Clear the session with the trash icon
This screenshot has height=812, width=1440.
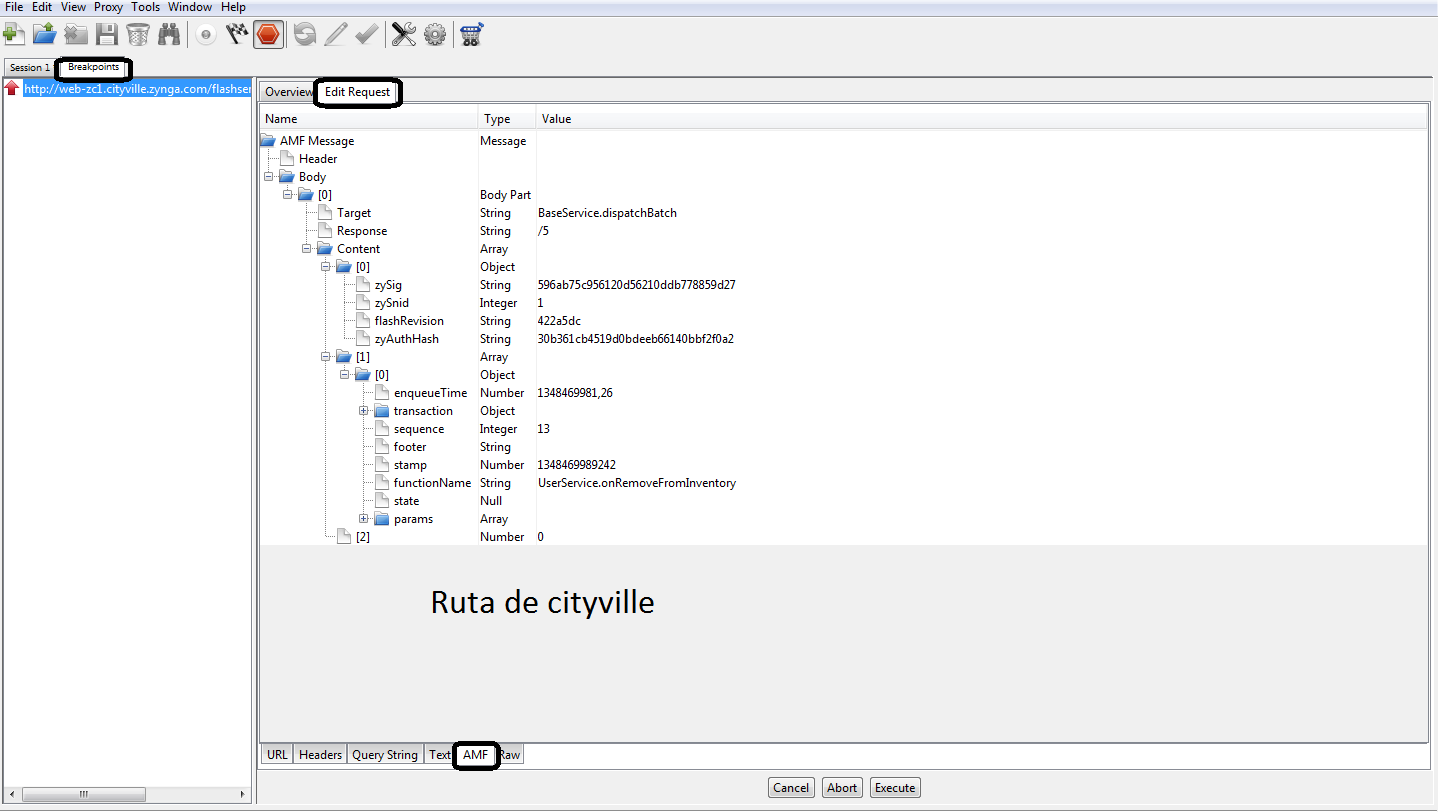pos(138,35)
